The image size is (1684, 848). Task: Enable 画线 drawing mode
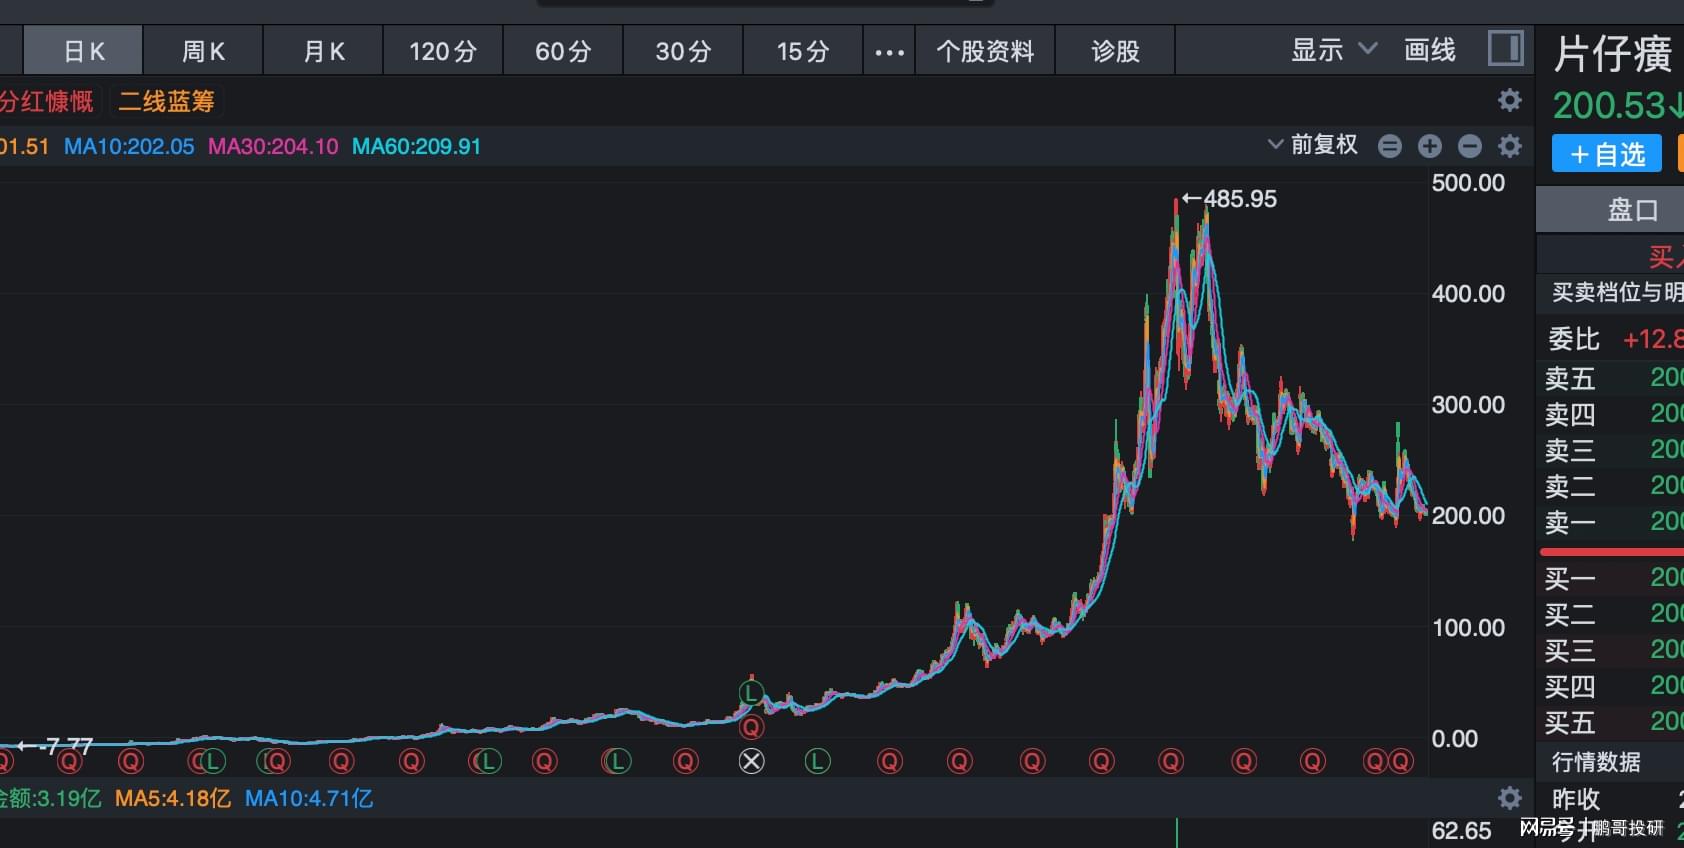point(1429,50)
